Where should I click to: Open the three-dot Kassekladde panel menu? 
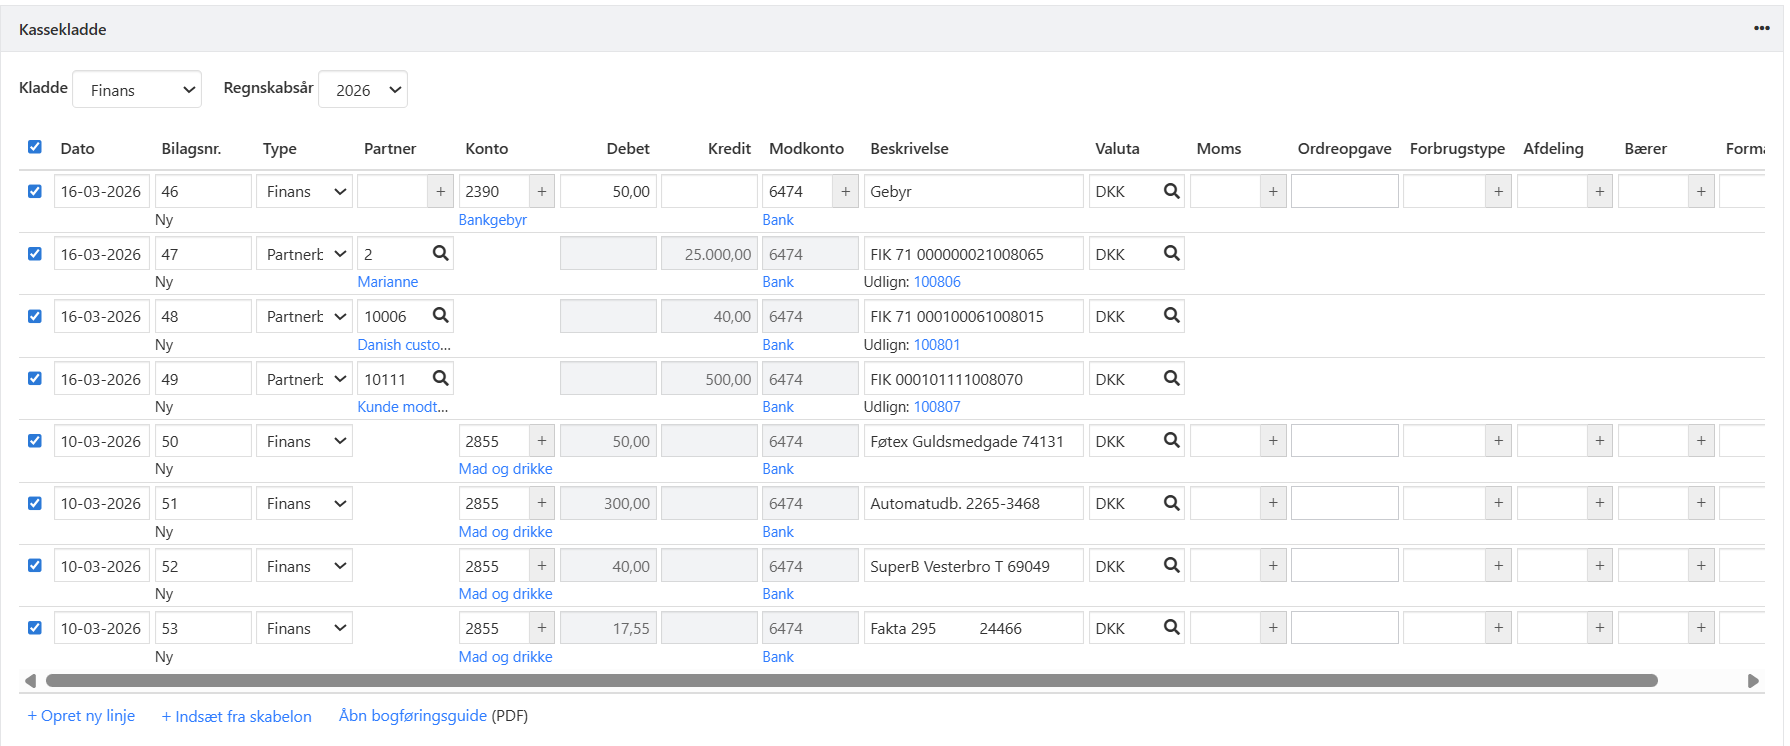(1761, 28)
